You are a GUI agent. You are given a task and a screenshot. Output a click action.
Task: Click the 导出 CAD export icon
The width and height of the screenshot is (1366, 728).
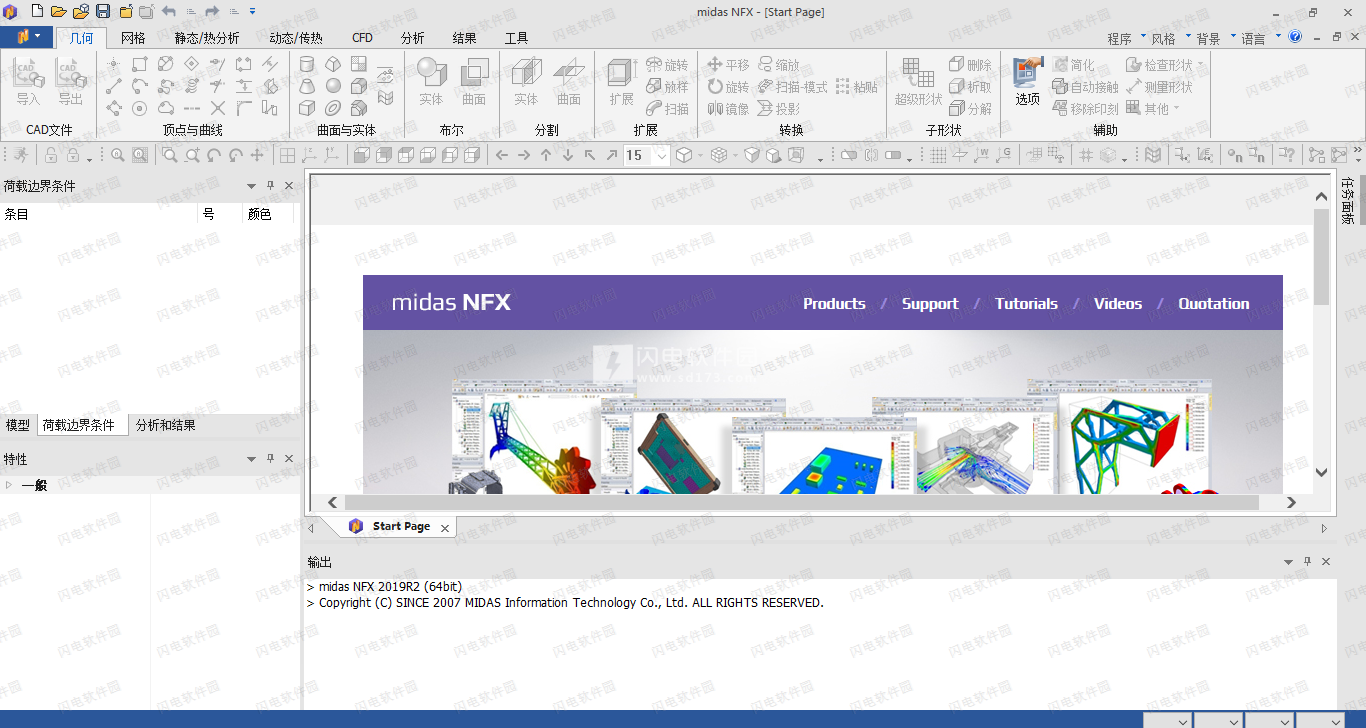71,81
